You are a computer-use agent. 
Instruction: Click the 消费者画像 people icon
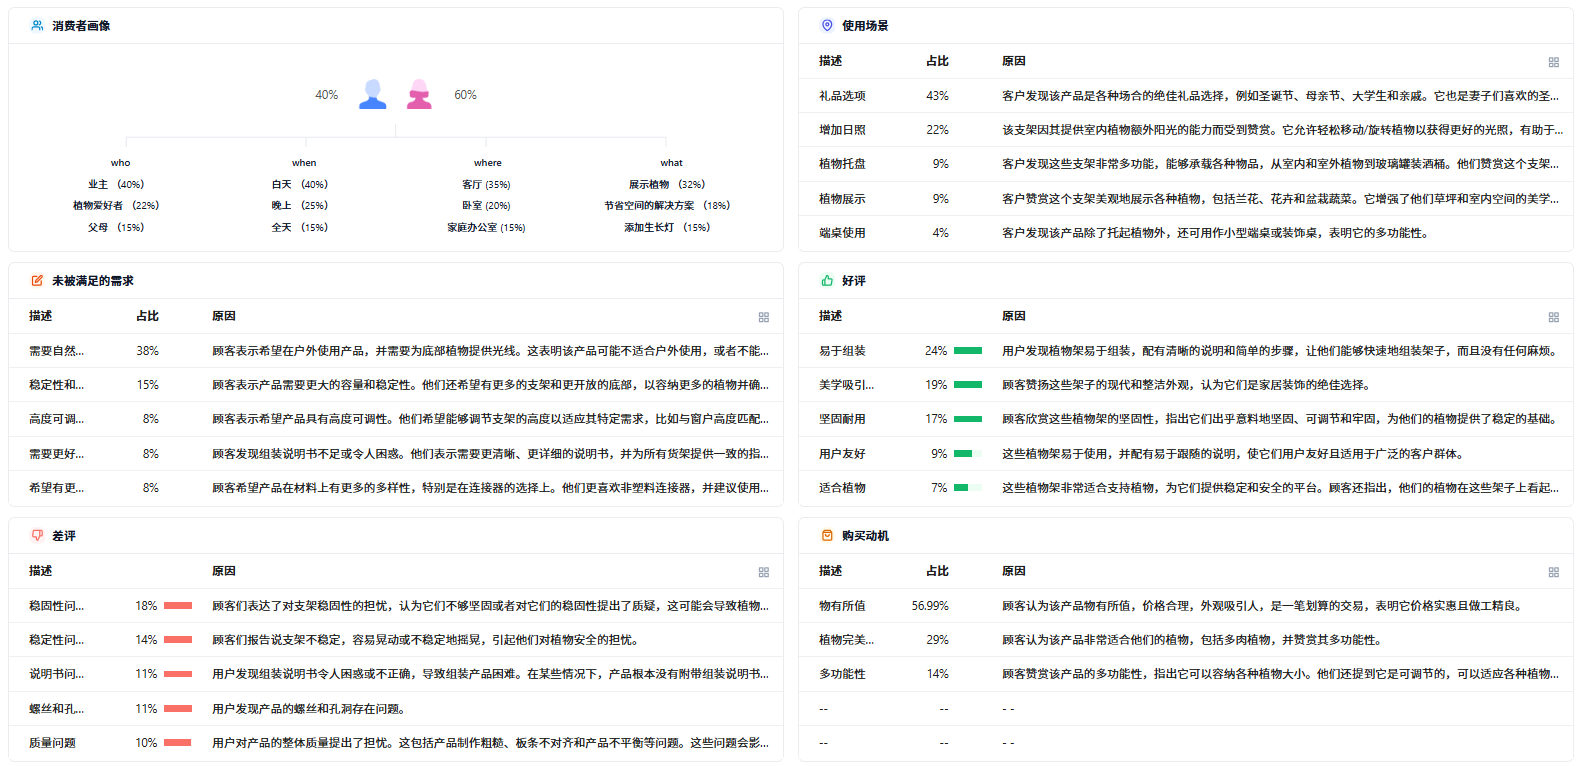coord(37,26)
